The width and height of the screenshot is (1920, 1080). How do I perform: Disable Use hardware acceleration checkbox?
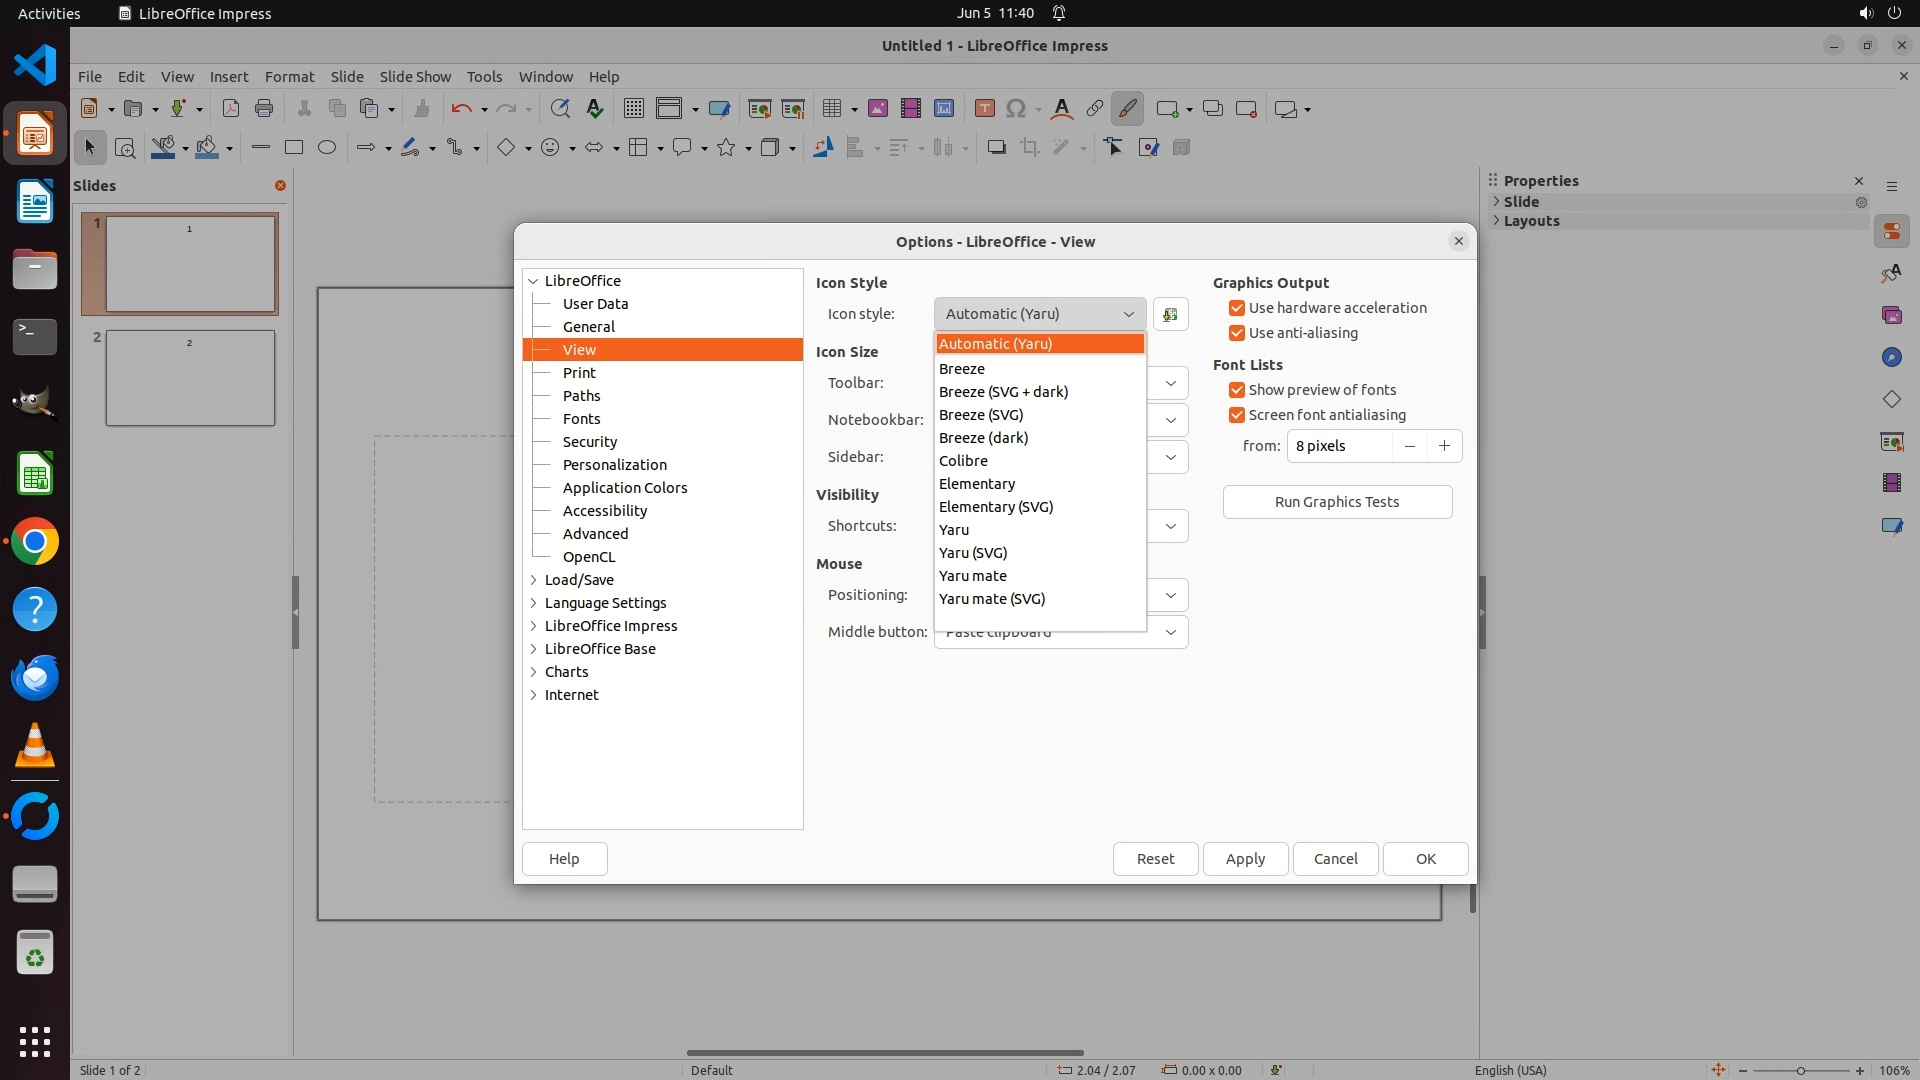pyautogui.click(x=1237, y=308)
